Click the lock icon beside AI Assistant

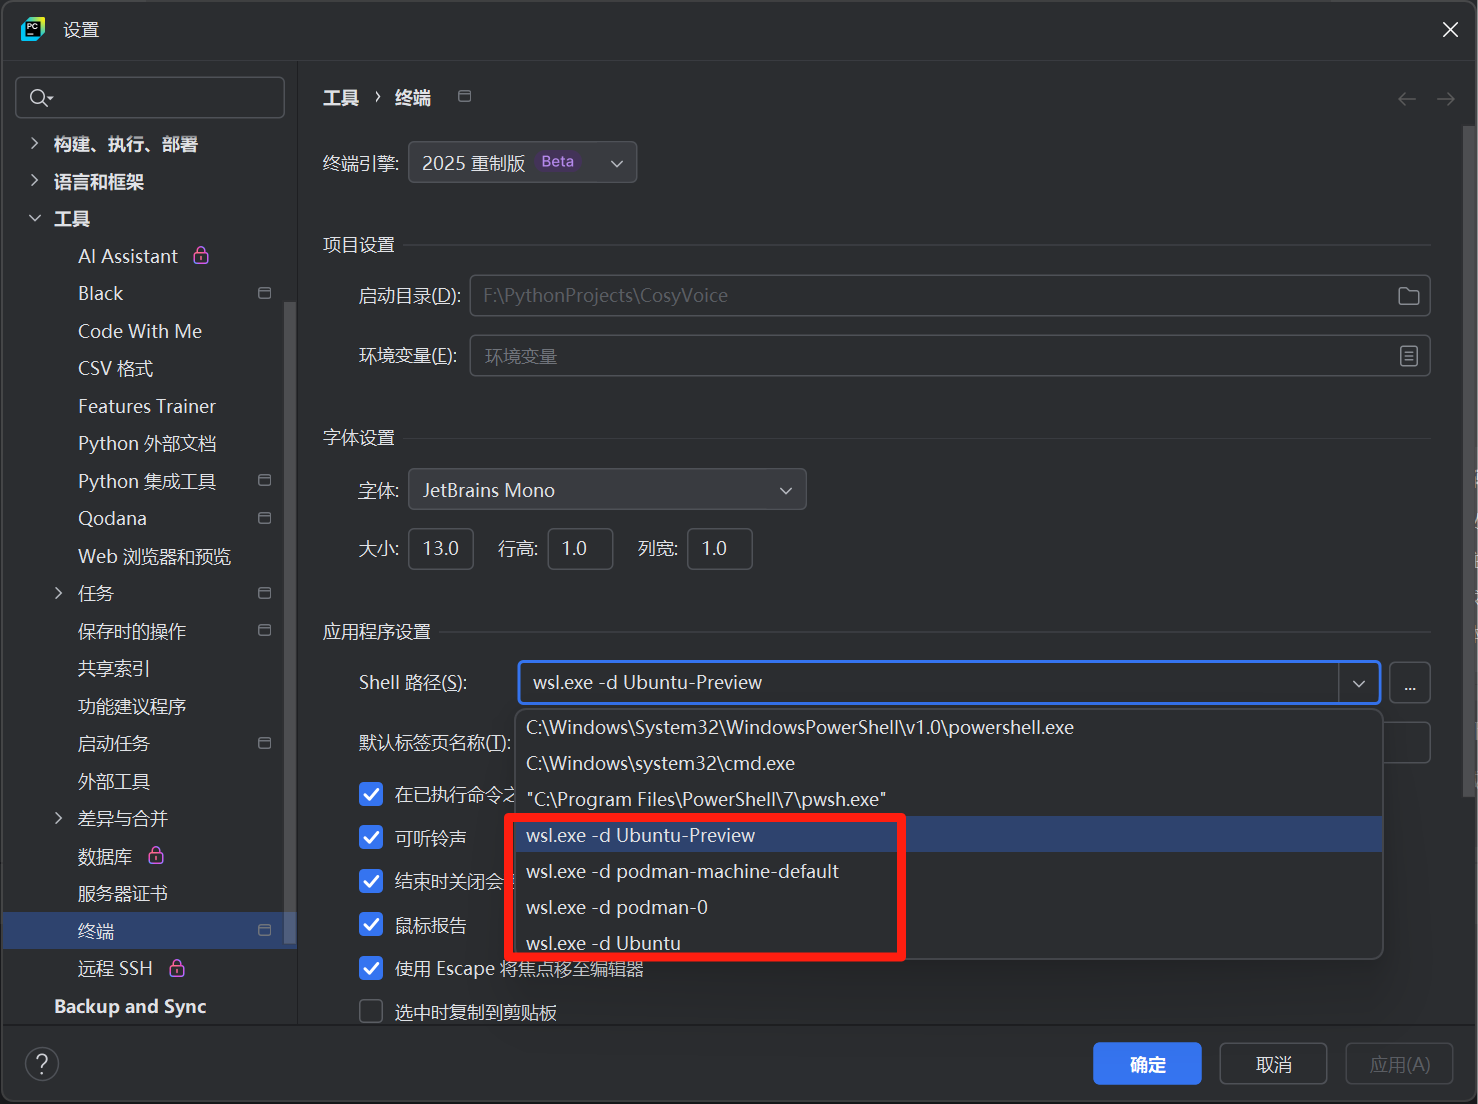pyautogui.click(x=201, y=255)
